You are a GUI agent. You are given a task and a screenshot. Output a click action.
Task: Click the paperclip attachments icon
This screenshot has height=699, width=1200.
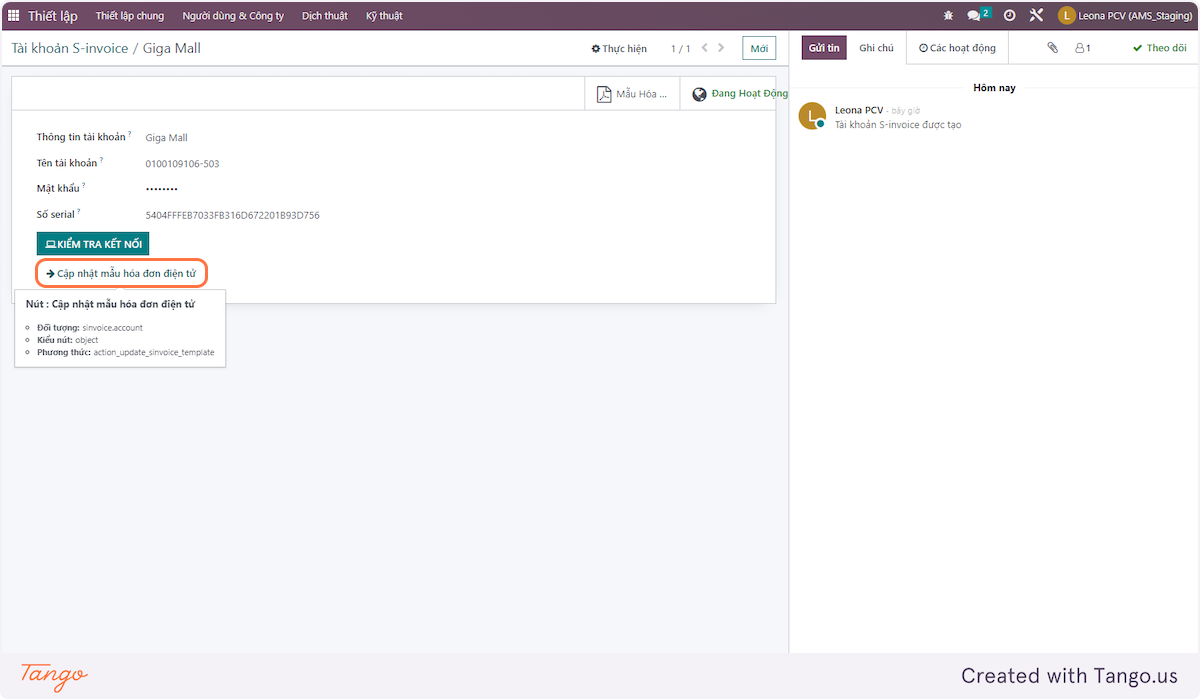(x=1052, y=48)
